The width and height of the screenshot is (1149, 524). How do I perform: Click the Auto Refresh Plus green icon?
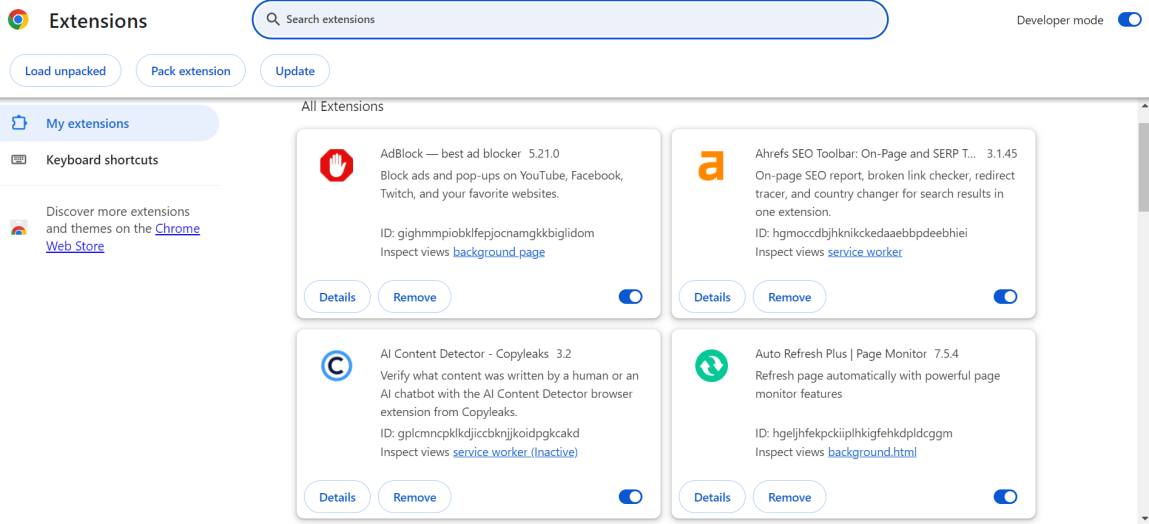click(711, 366)
